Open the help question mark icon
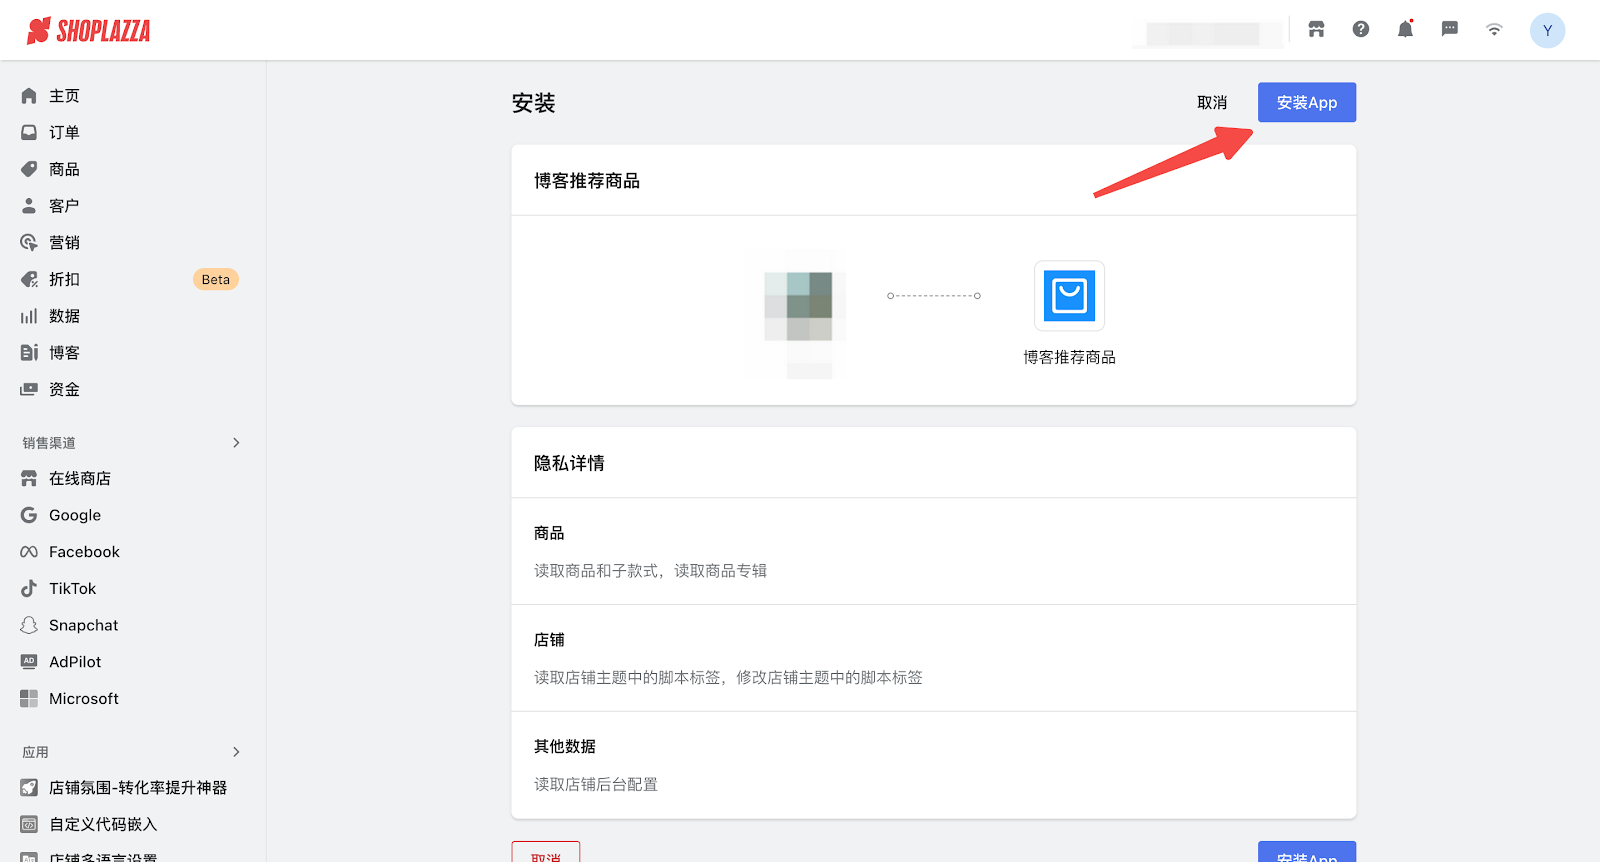Screen dimensions: 1600x862 pos(1361,30)
